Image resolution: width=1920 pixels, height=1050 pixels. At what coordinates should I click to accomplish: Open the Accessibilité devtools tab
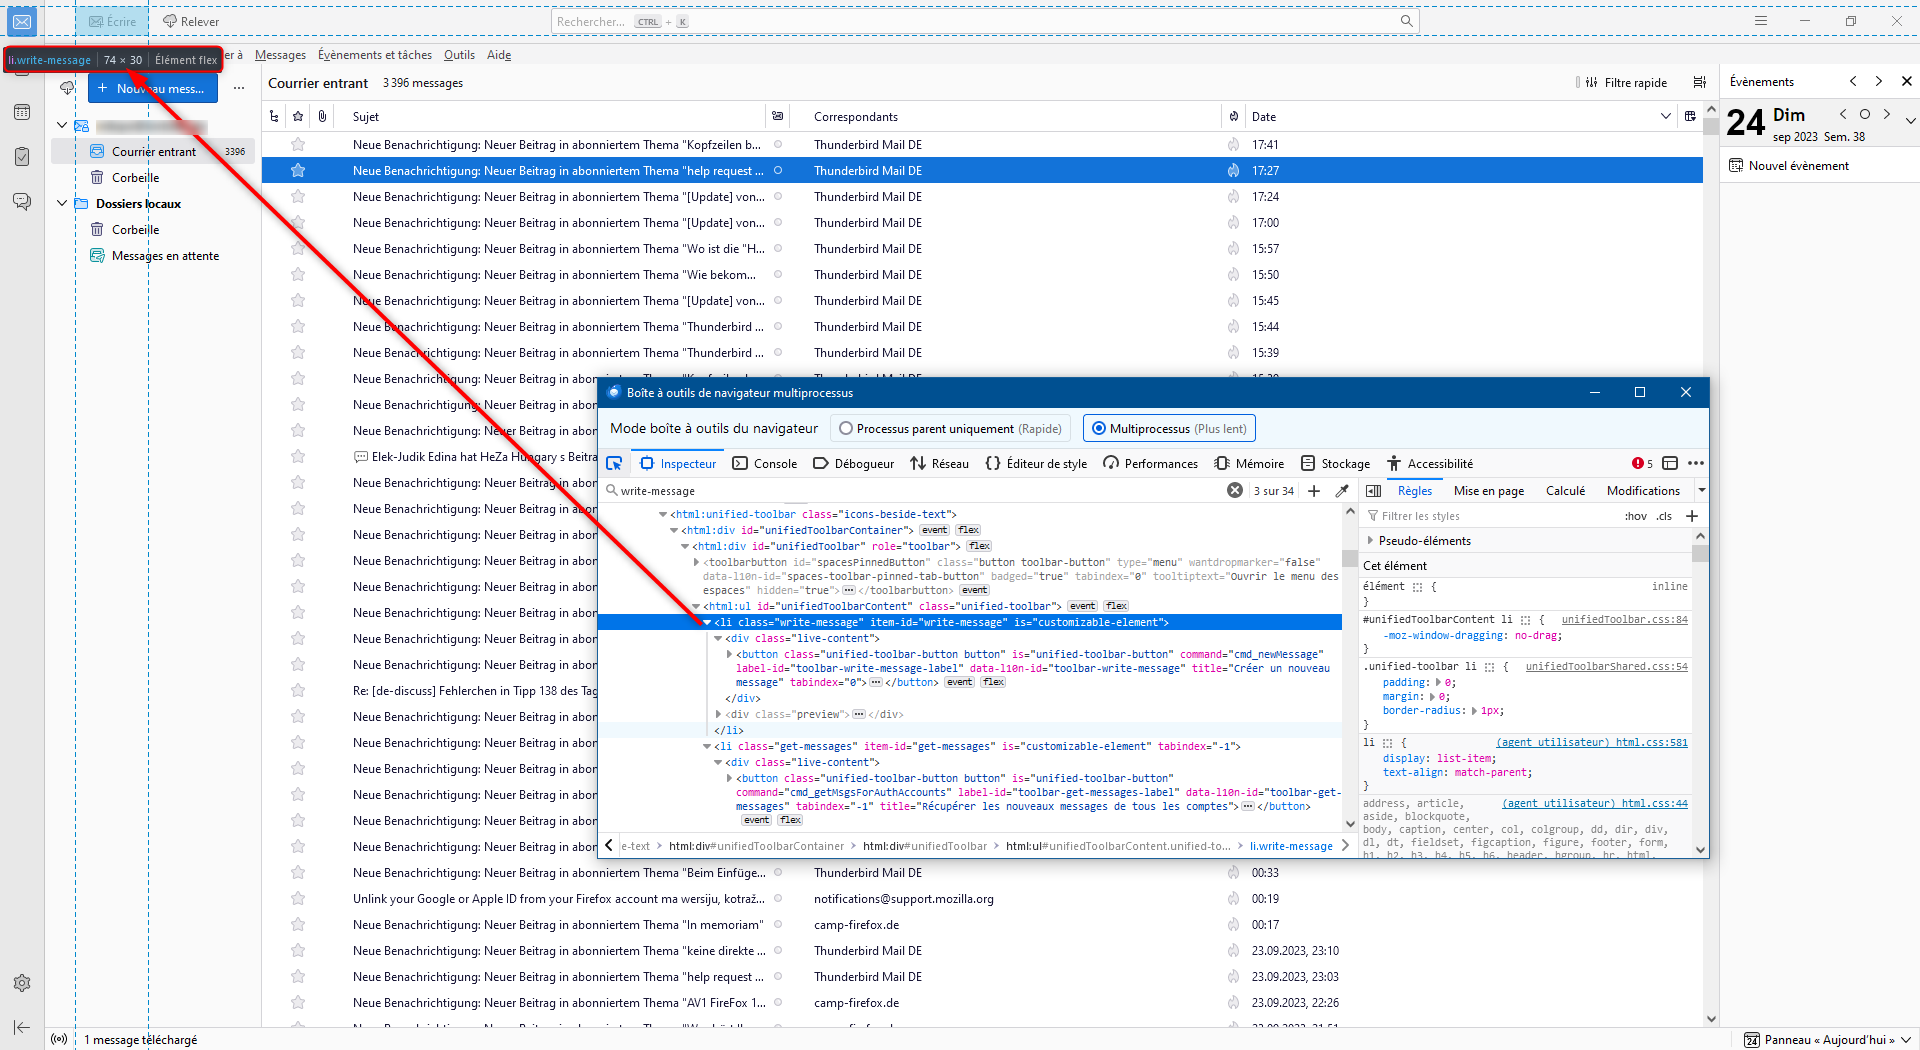1430,463
